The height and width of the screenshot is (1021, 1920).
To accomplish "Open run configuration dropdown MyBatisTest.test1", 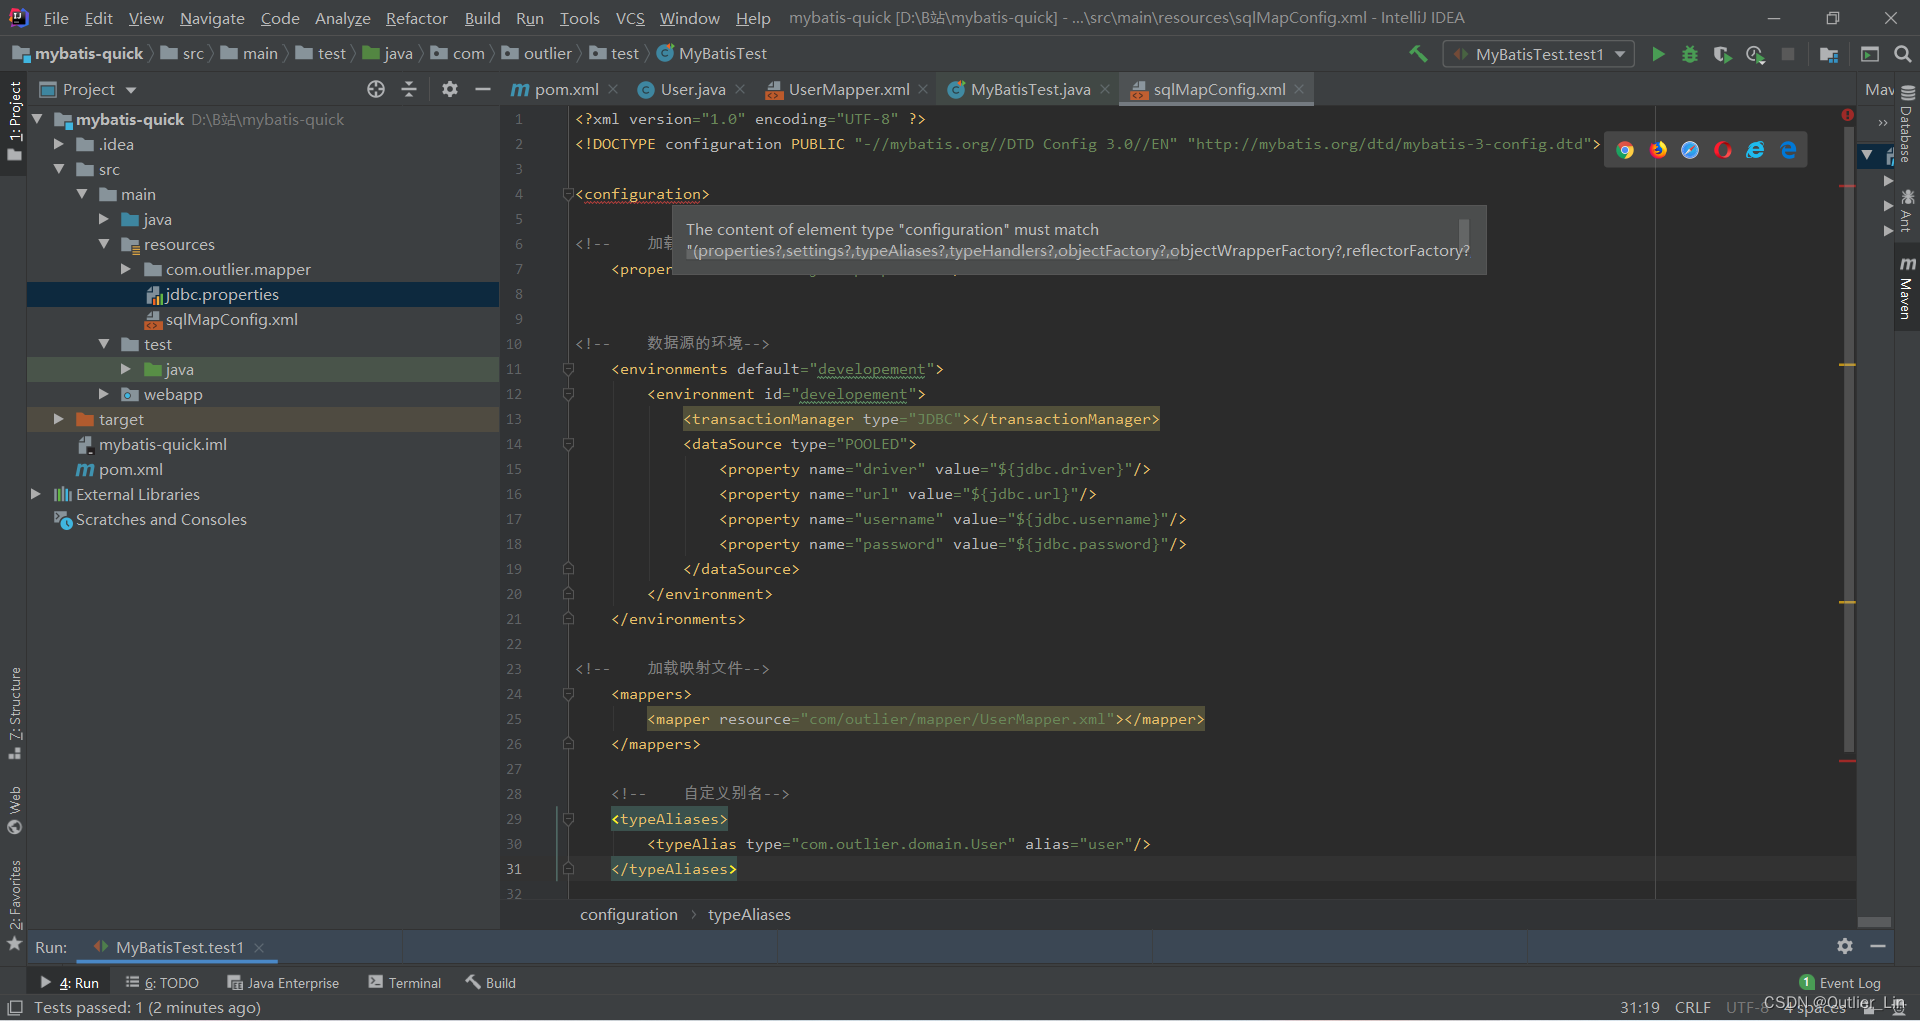I will tap(1539, 54).
